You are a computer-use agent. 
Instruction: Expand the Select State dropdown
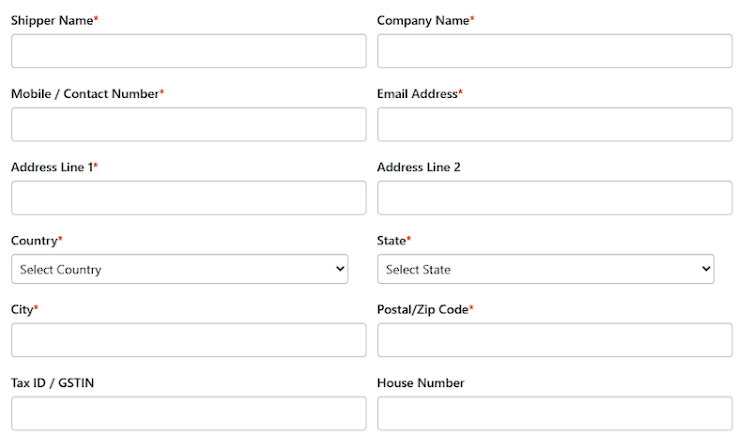coord(545,269)
